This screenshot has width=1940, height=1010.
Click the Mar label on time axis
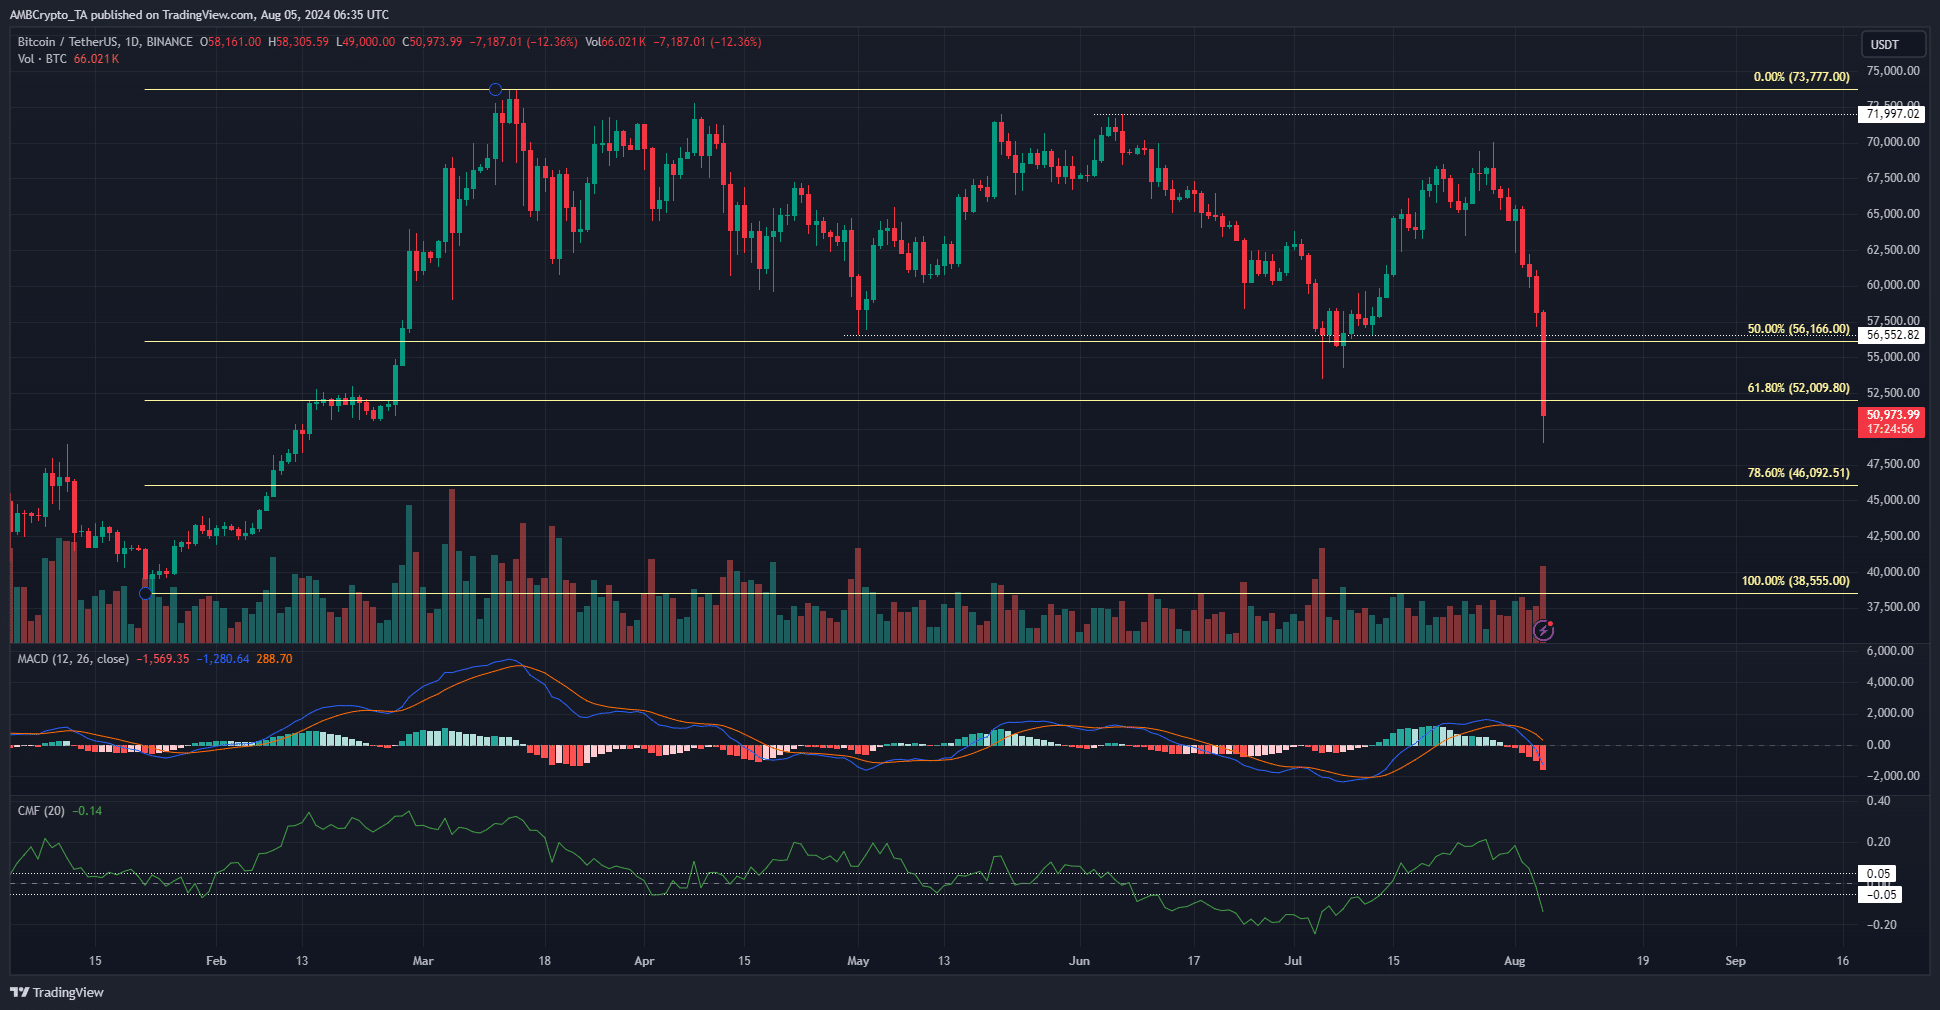point(423,961)
